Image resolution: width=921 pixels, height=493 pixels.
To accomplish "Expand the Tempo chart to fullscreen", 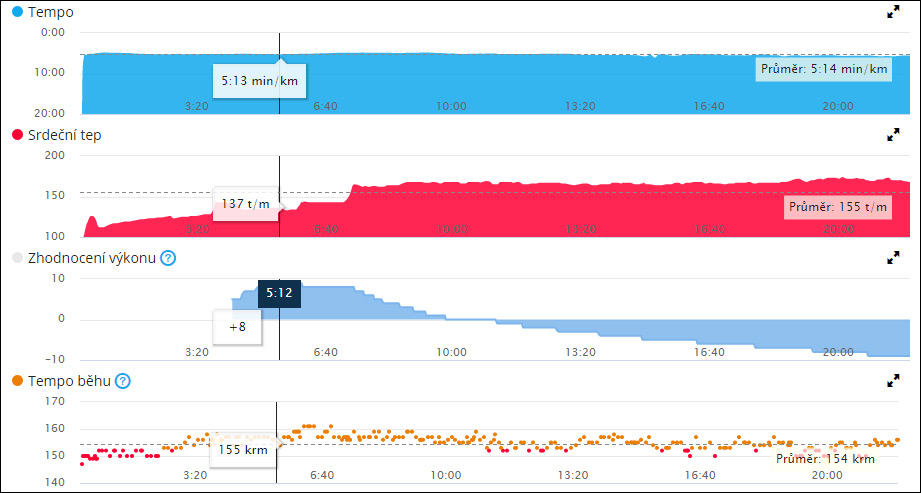I will pyautogui.click(x=893, y=12).
